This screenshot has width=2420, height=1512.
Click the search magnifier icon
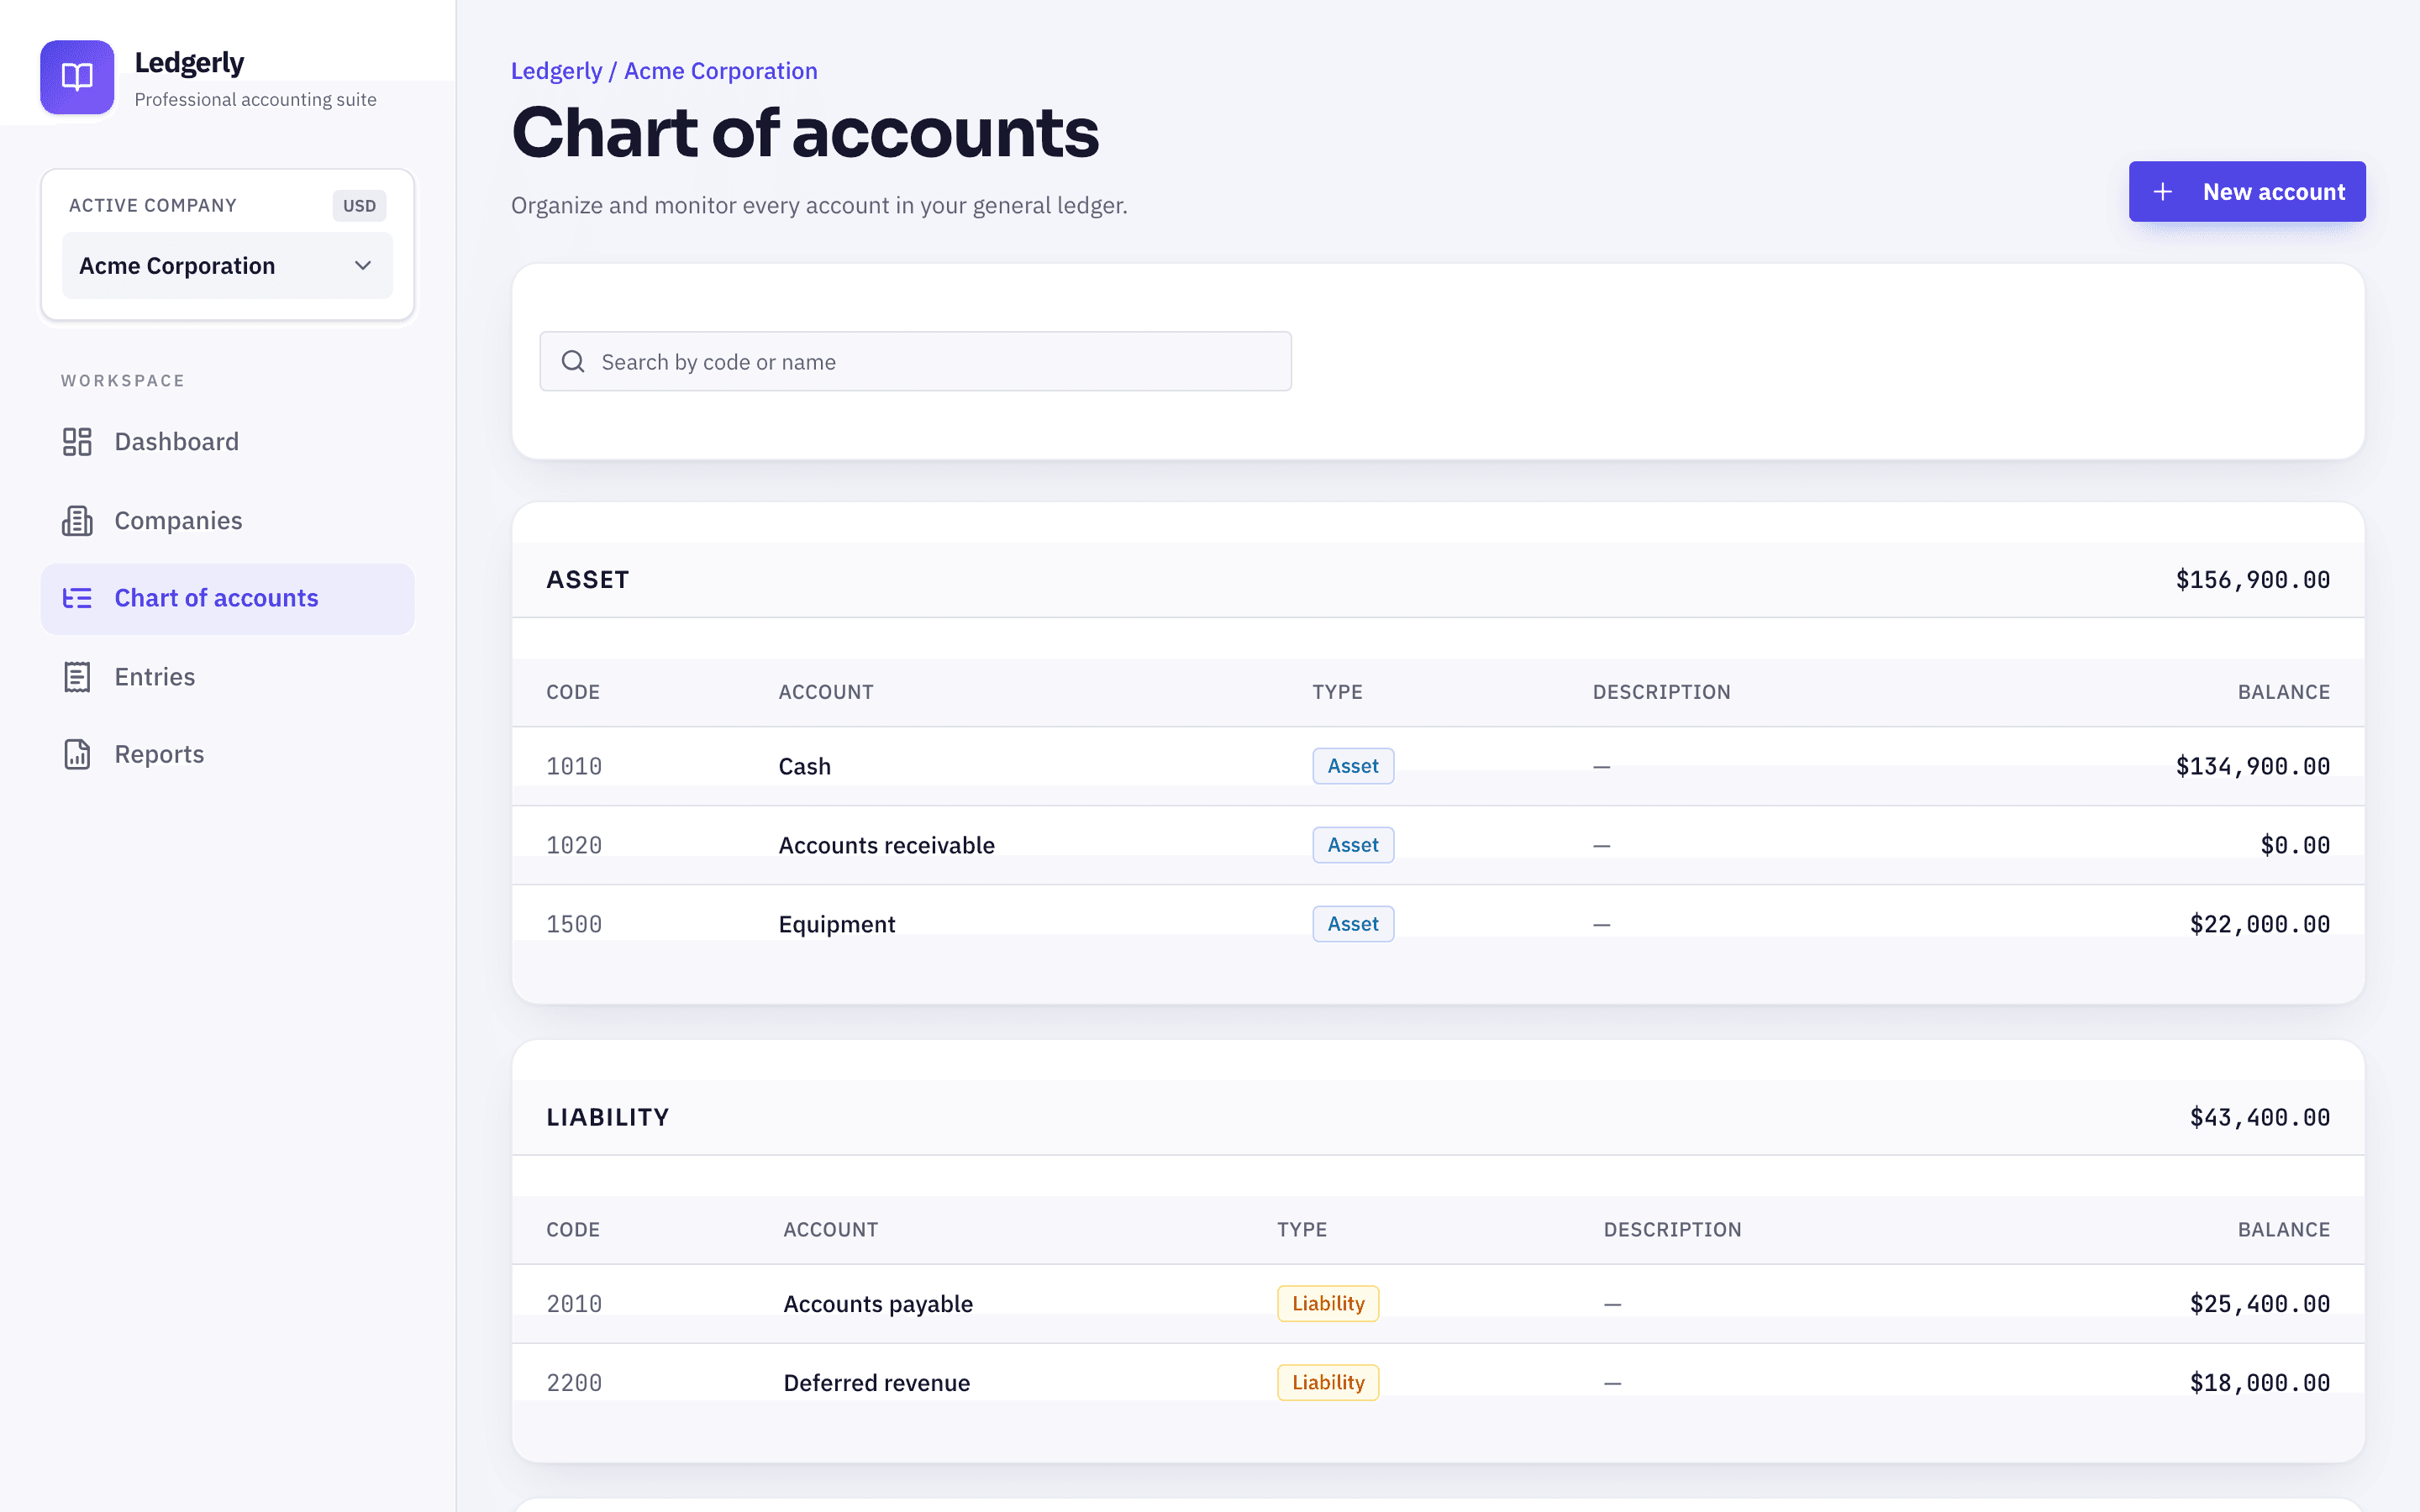tap(573, 361)
